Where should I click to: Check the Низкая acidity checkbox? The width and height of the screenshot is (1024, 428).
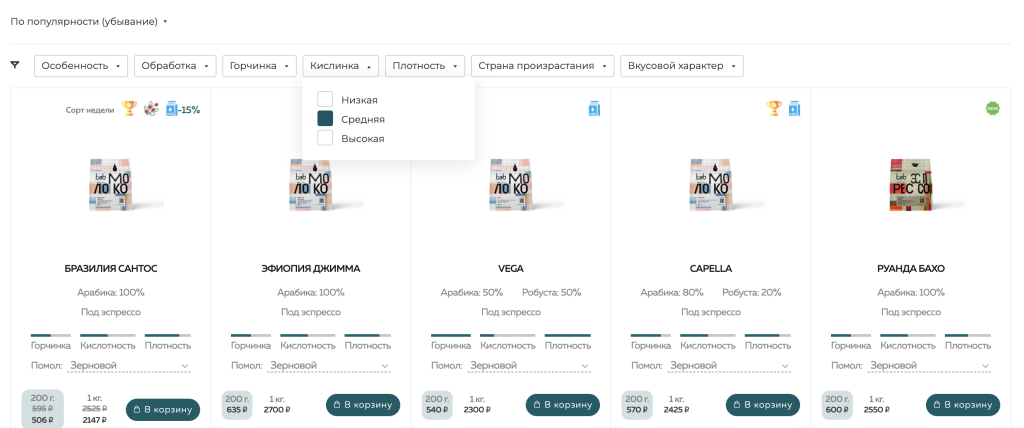coord(325,99)
